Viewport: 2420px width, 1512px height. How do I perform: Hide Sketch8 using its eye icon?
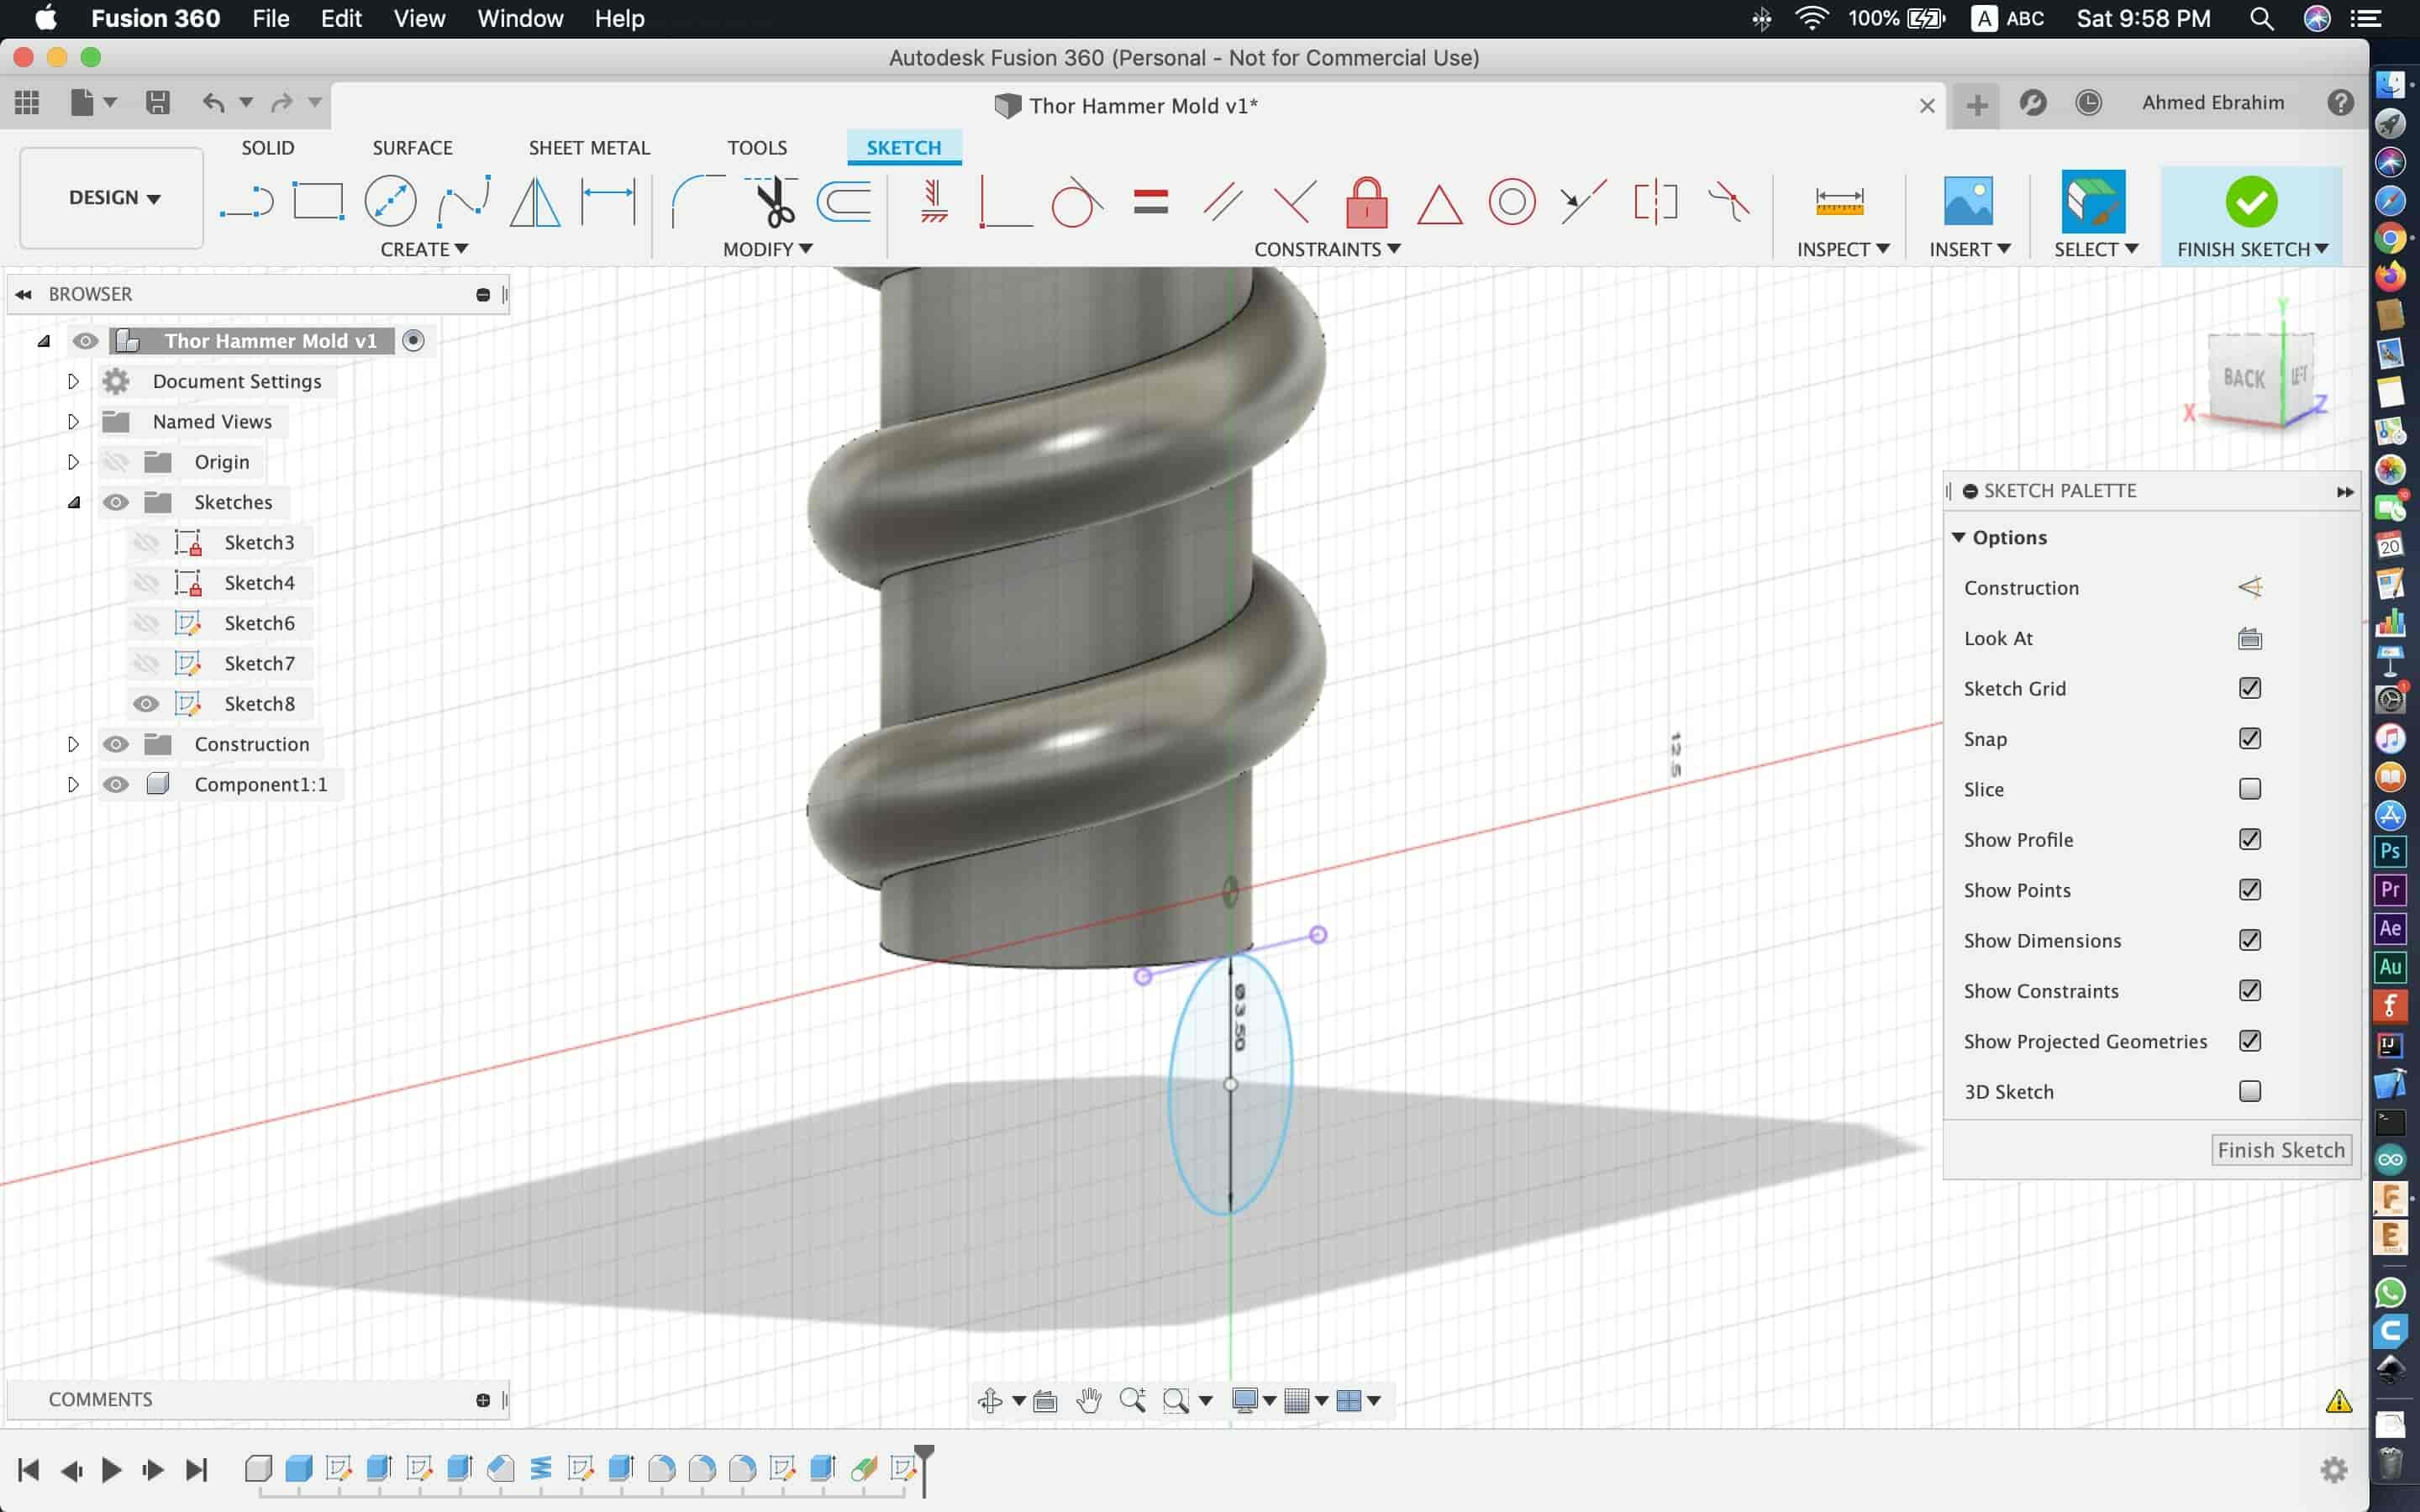(146, 704)
